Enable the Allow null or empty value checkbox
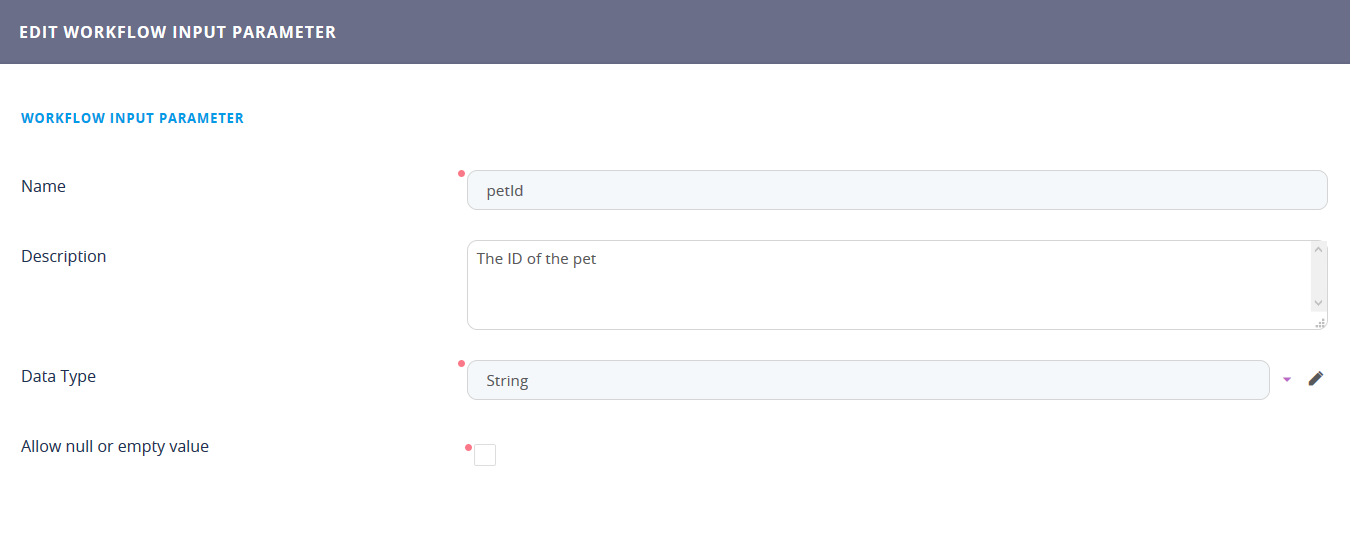This screenshot has width=1350, height=539. [485, 455]
